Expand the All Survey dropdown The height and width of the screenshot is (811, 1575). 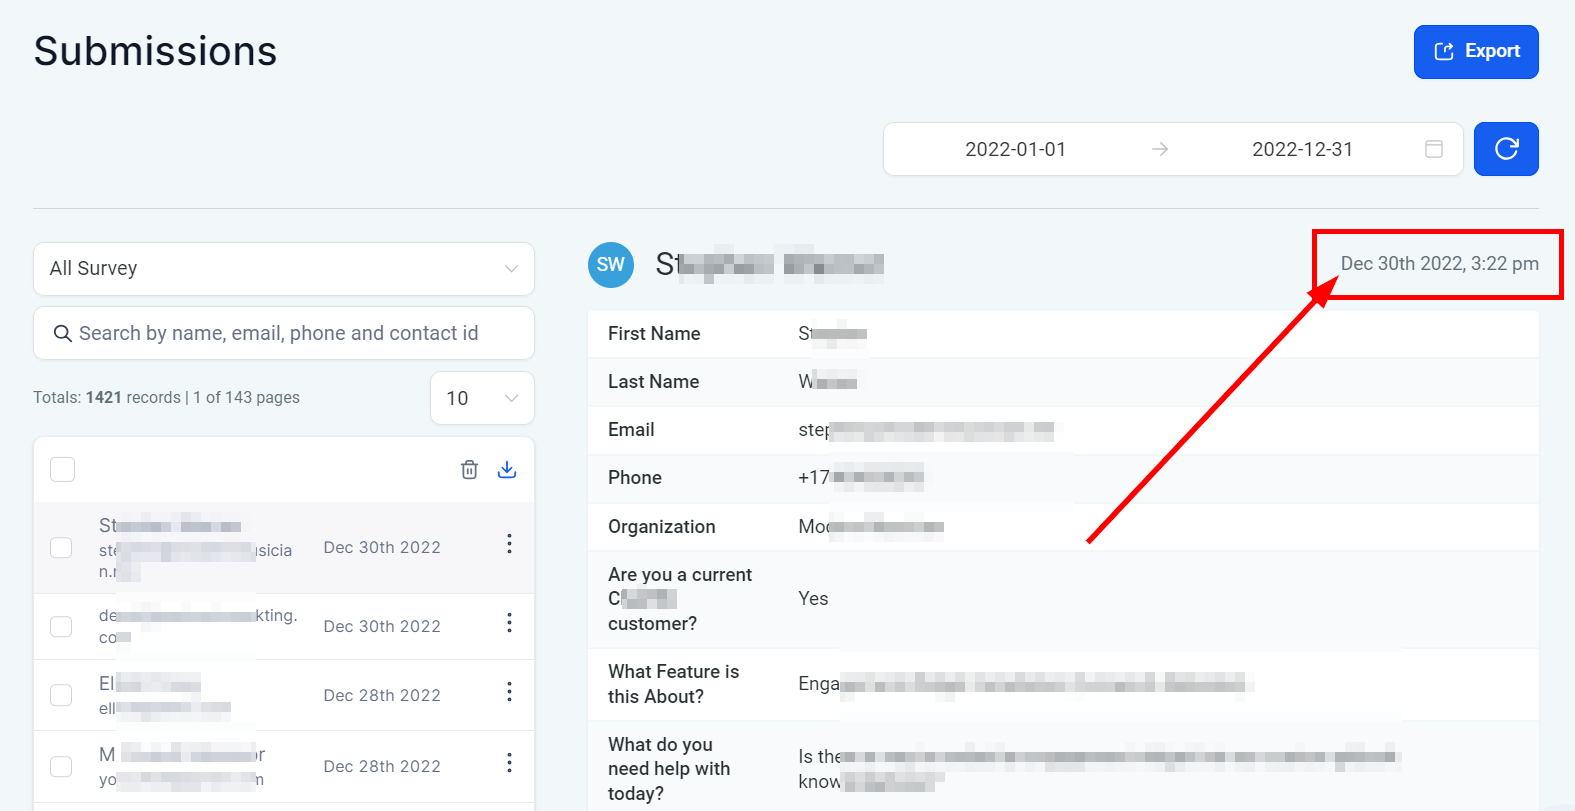[284, 269]
